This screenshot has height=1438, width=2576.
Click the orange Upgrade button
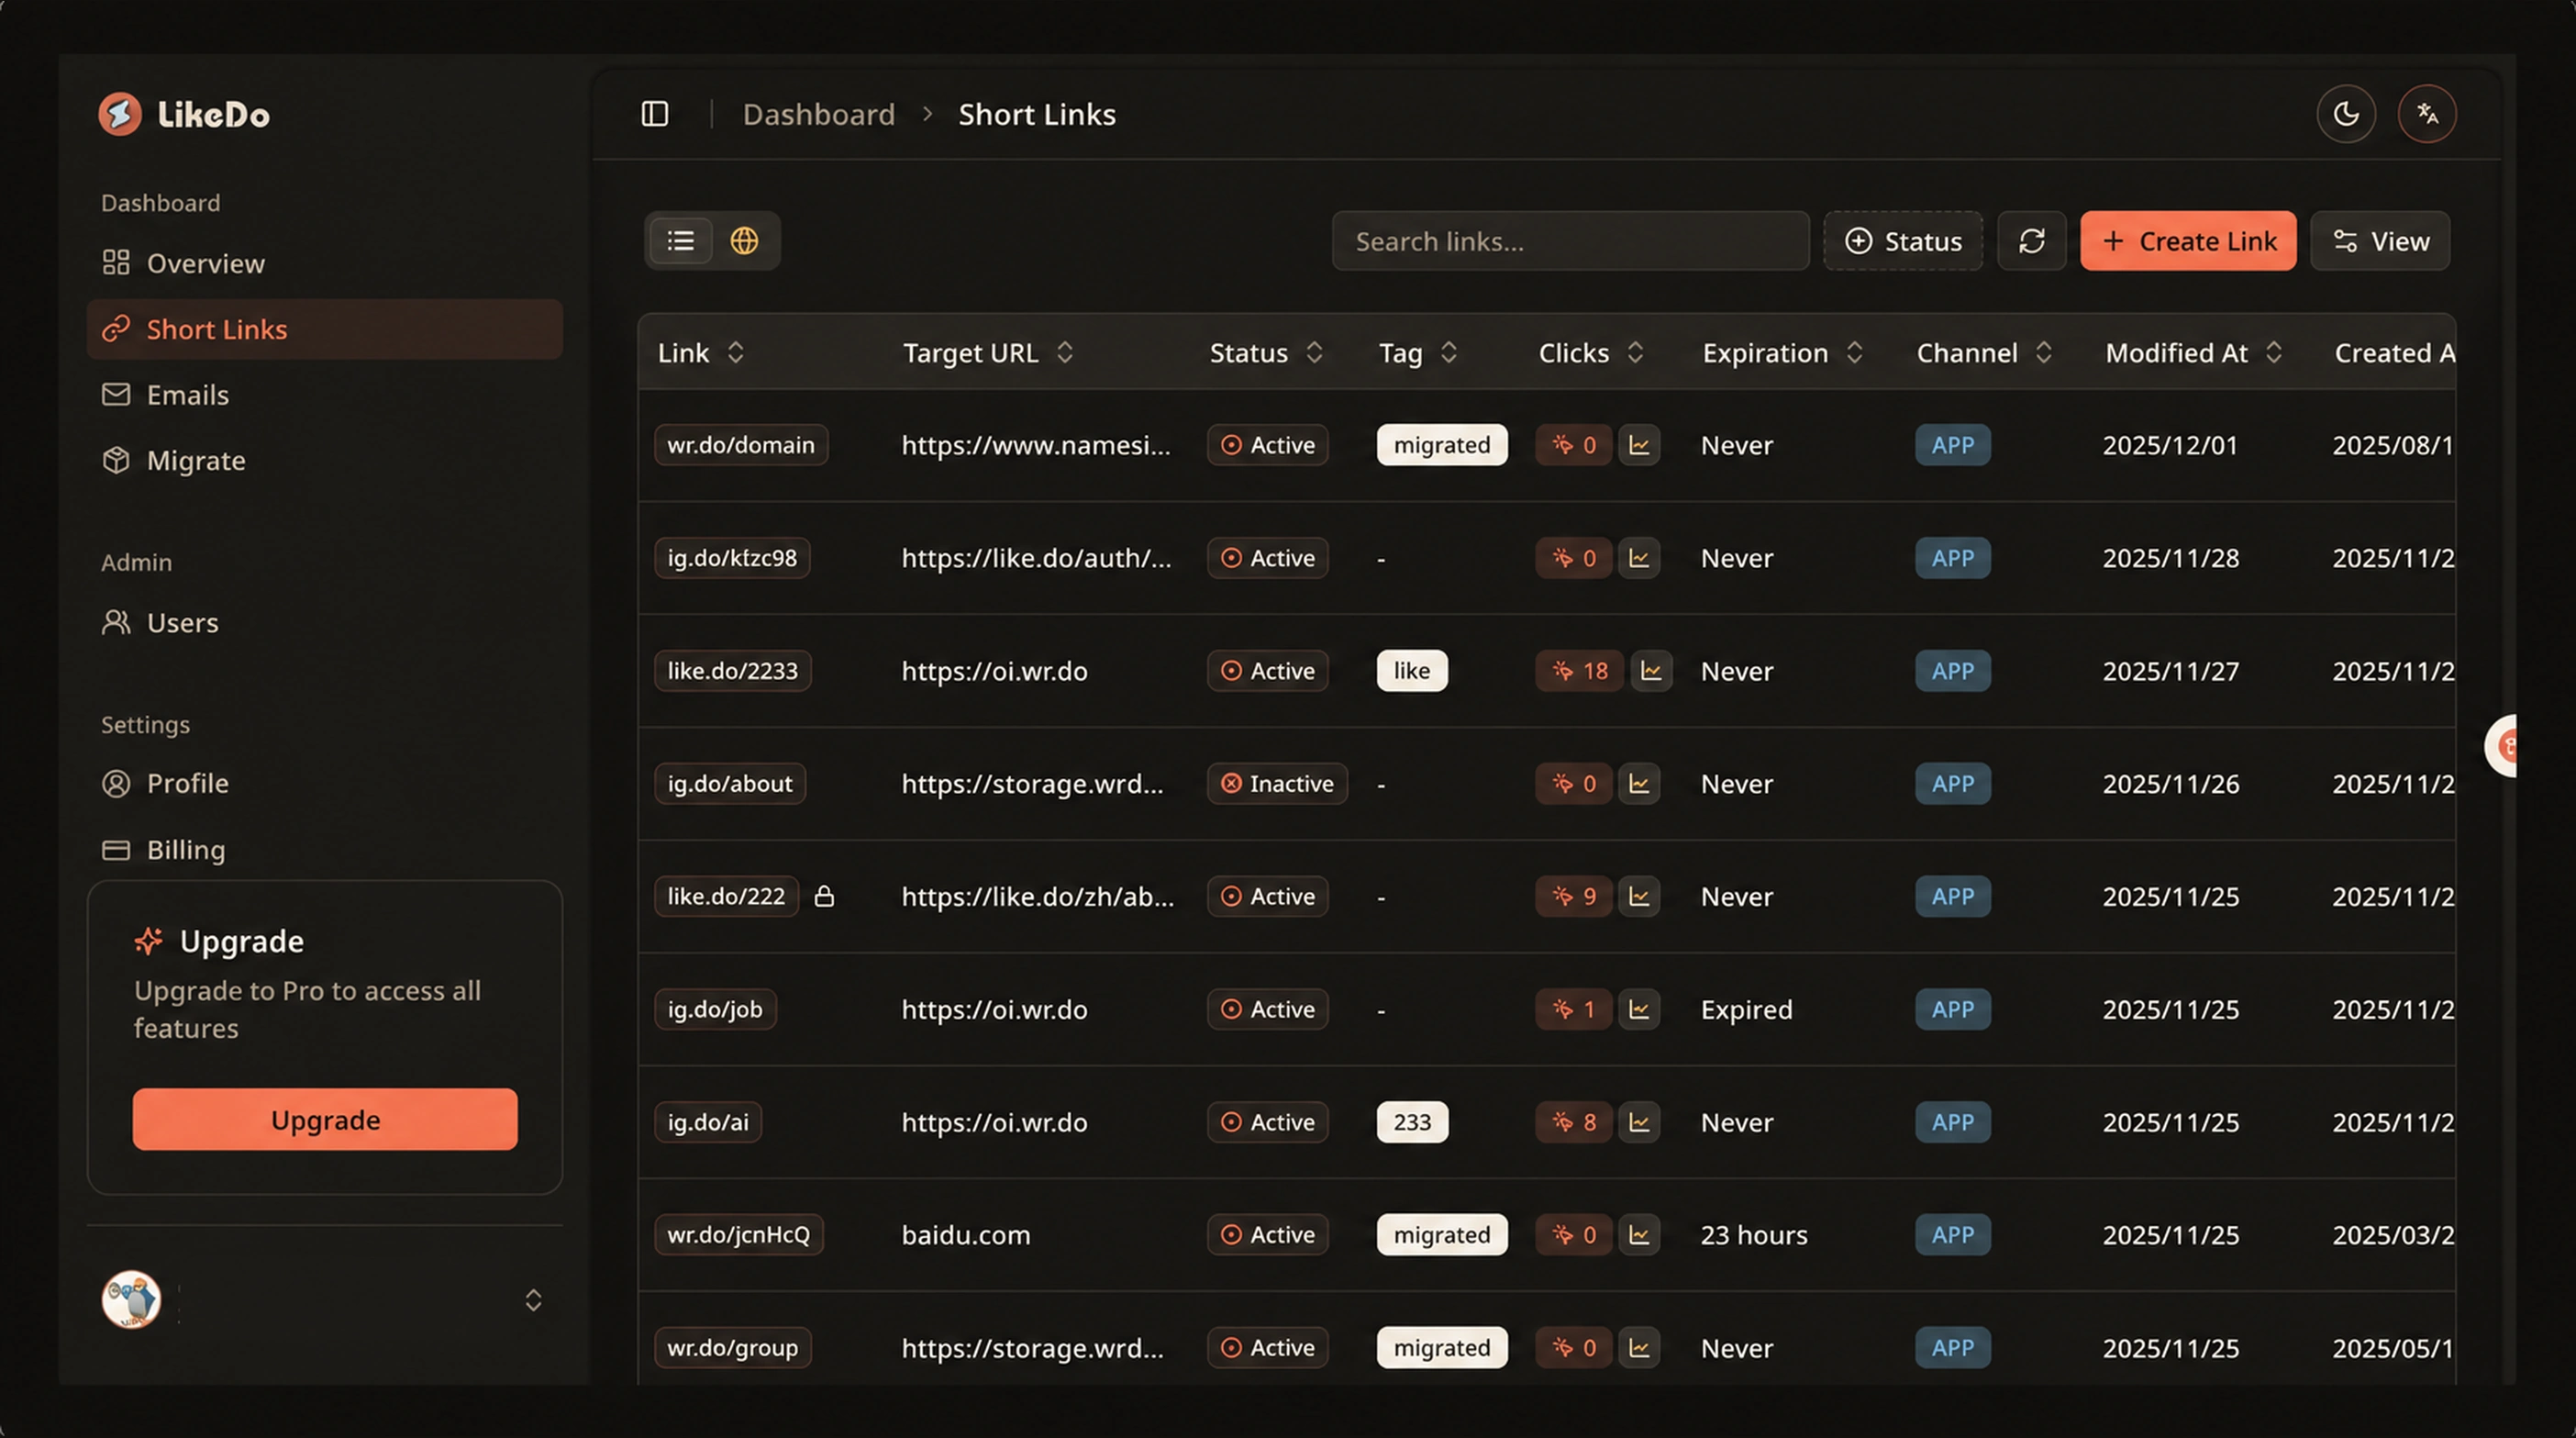click(x=325, y=1120)
